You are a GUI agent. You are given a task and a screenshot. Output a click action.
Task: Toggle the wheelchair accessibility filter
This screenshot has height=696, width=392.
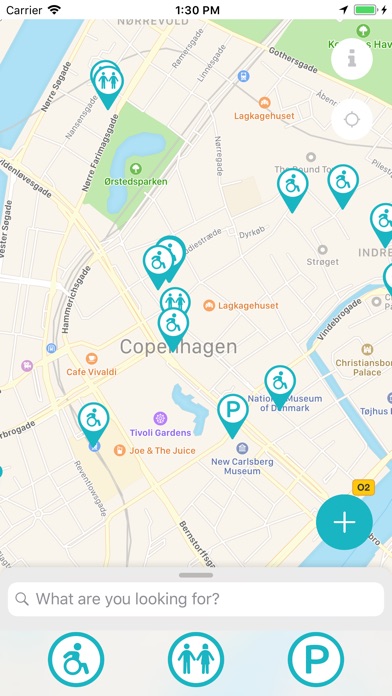point(76,660)
